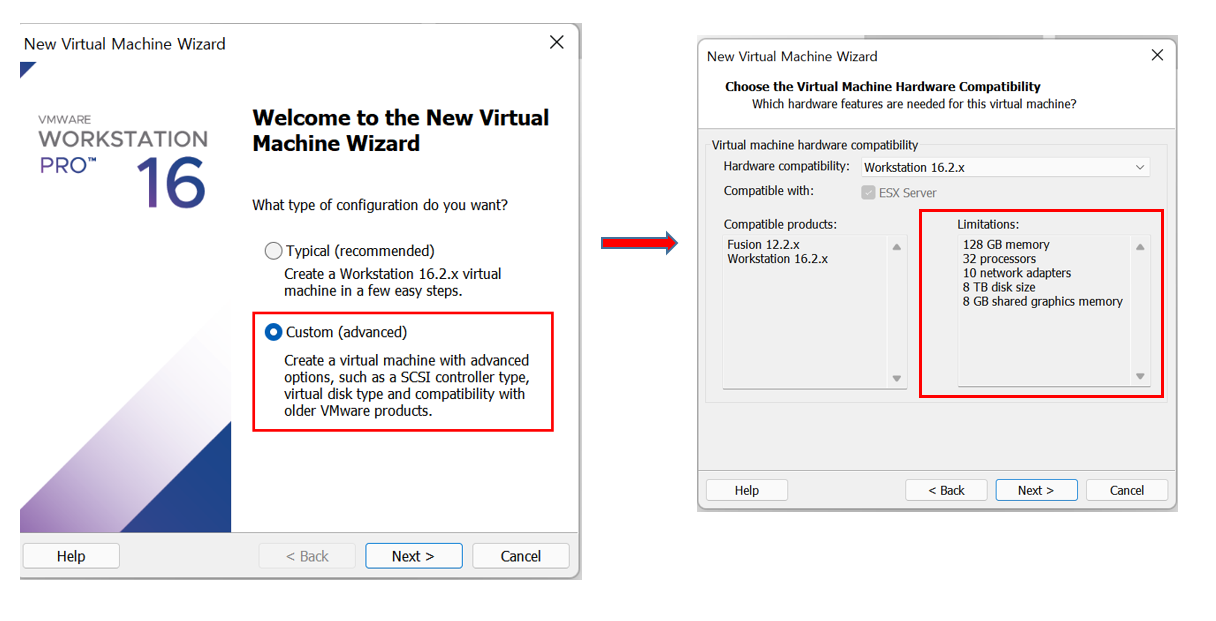Screen dimensions: 1216x621
Task: Click the 8 GB shared graphics memory entry
Action: pyautogui.click(x=1043, y=301)
